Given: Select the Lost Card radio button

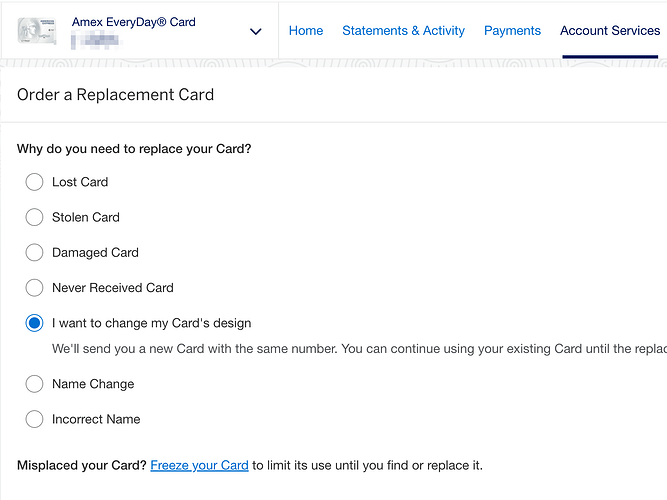Looking at the screenshot, I should tap(35, 182).
